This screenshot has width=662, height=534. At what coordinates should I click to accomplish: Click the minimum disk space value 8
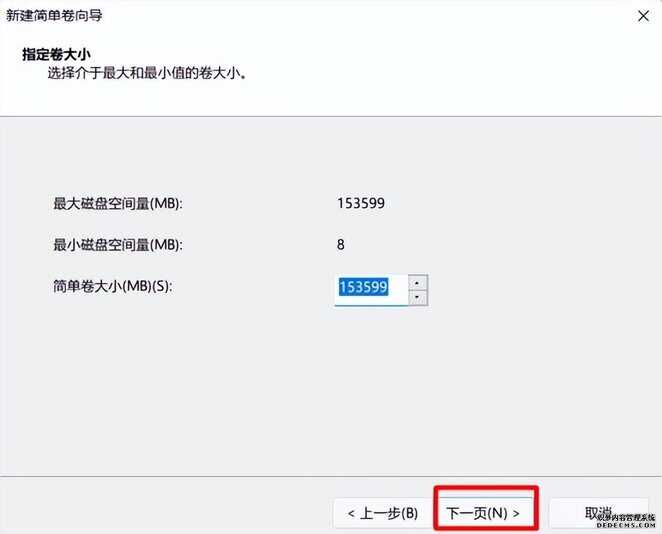click(341, 244)
